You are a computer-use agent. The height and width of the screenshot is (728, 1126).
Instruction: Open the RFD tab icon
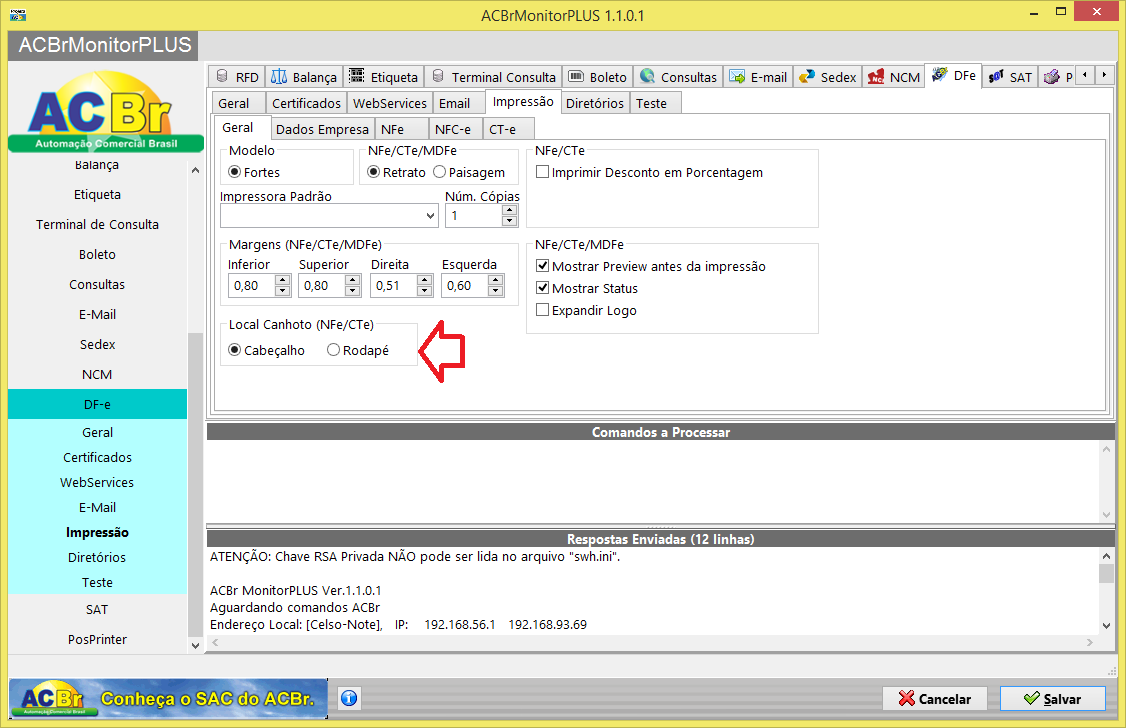(x=223, y=76)
